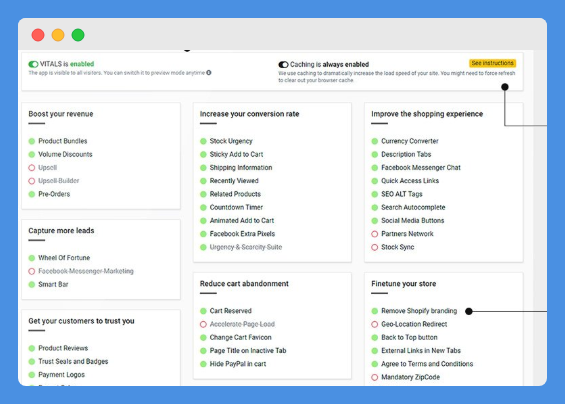Toggle the VITALS enabled switch
This screenshot has height=404, width=565.
click(33, 64)
